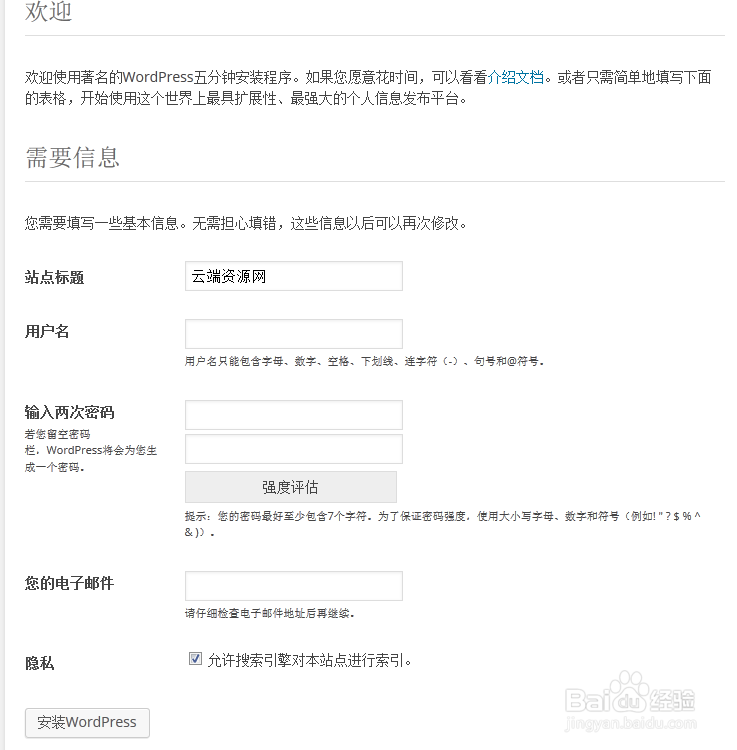Image resolution: width=737 pixels, height=750 pixels.
Task: Click the jingyan.baidu.com watermark text
Action: click(x=631, y=723)
